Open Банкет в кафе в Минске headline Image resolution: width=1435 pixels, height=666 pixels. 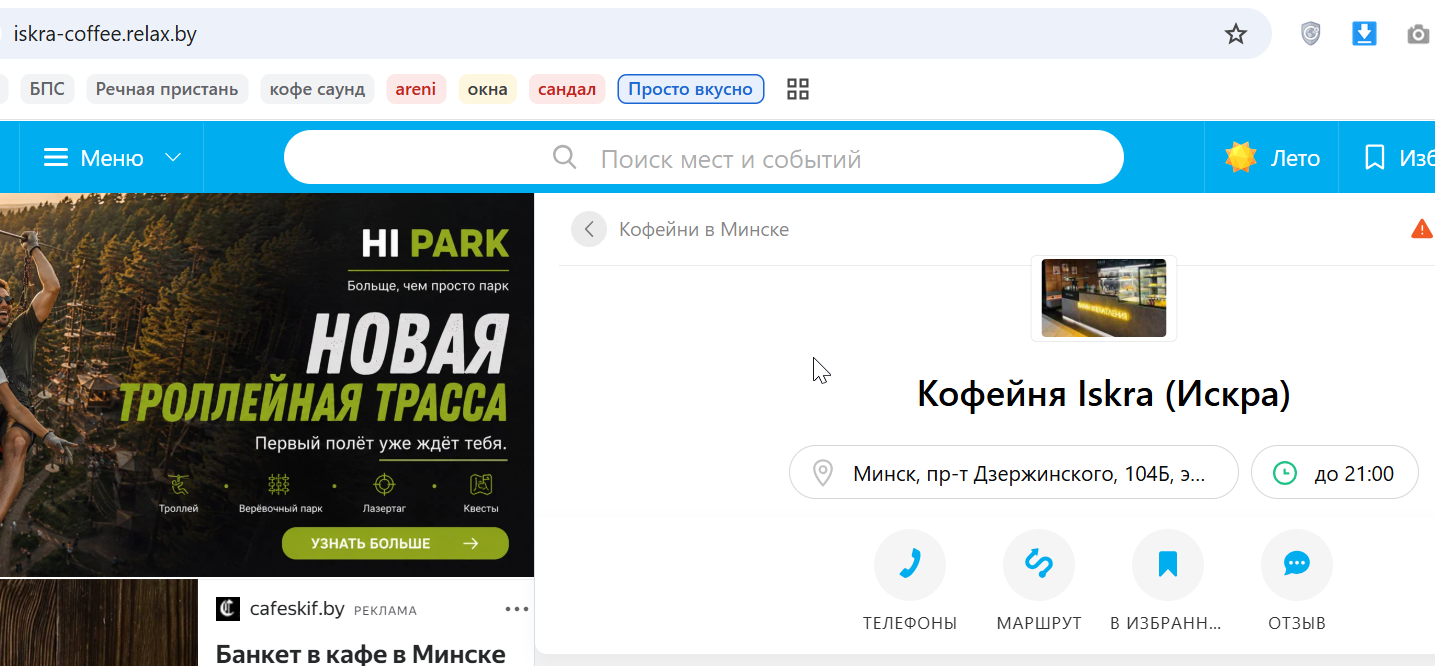click(361, 654)
